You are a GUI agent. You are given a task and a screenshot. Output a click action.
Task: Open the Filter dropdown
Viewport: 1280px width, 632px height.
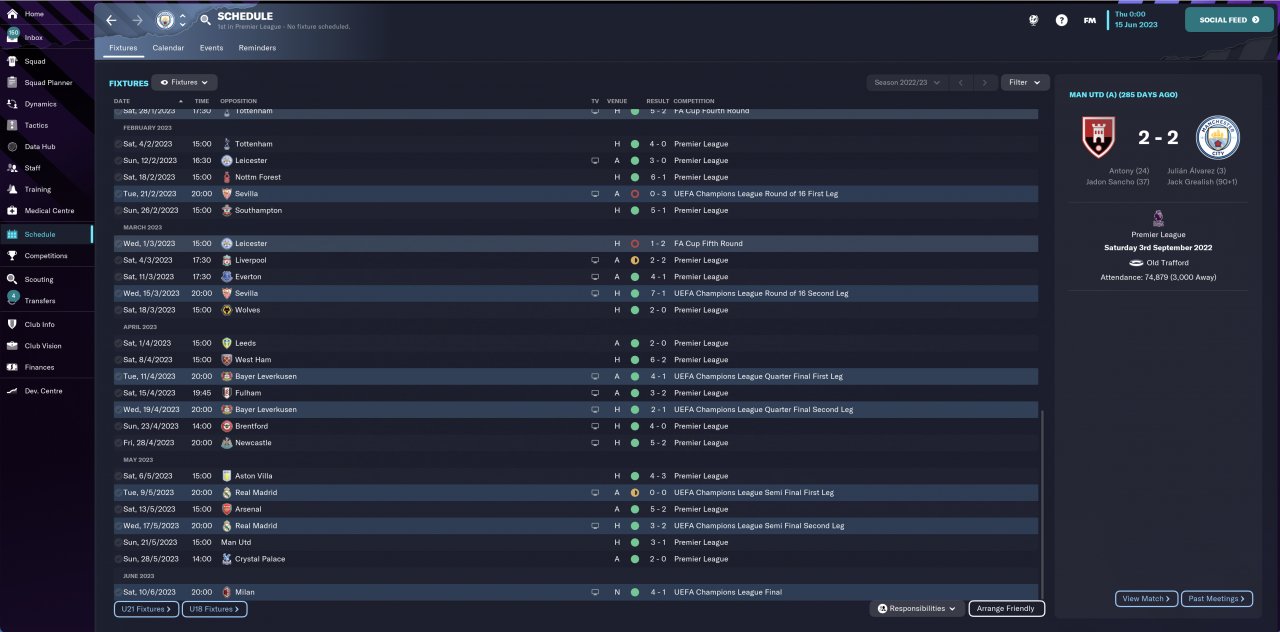coord(1024,83)
